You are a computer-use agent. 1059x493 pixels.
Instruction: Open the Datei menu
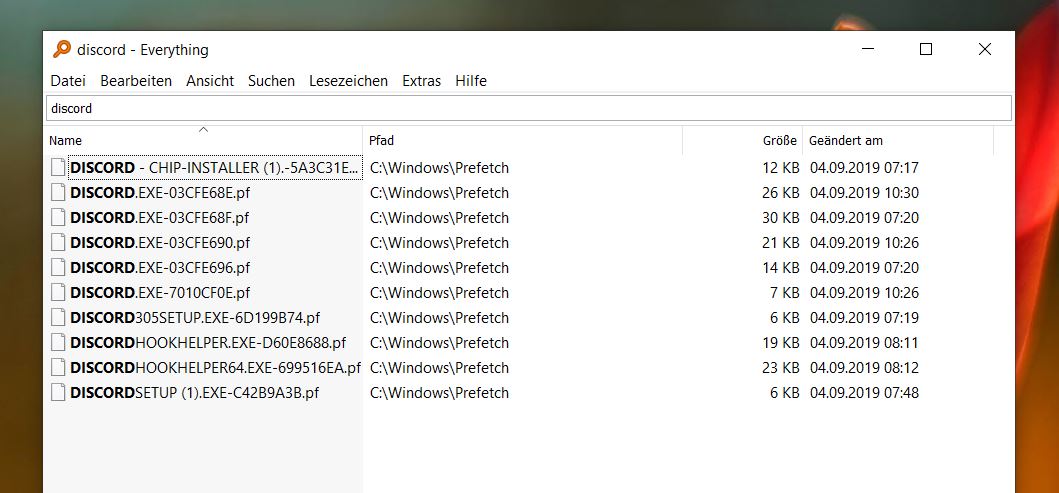point(68,81)
